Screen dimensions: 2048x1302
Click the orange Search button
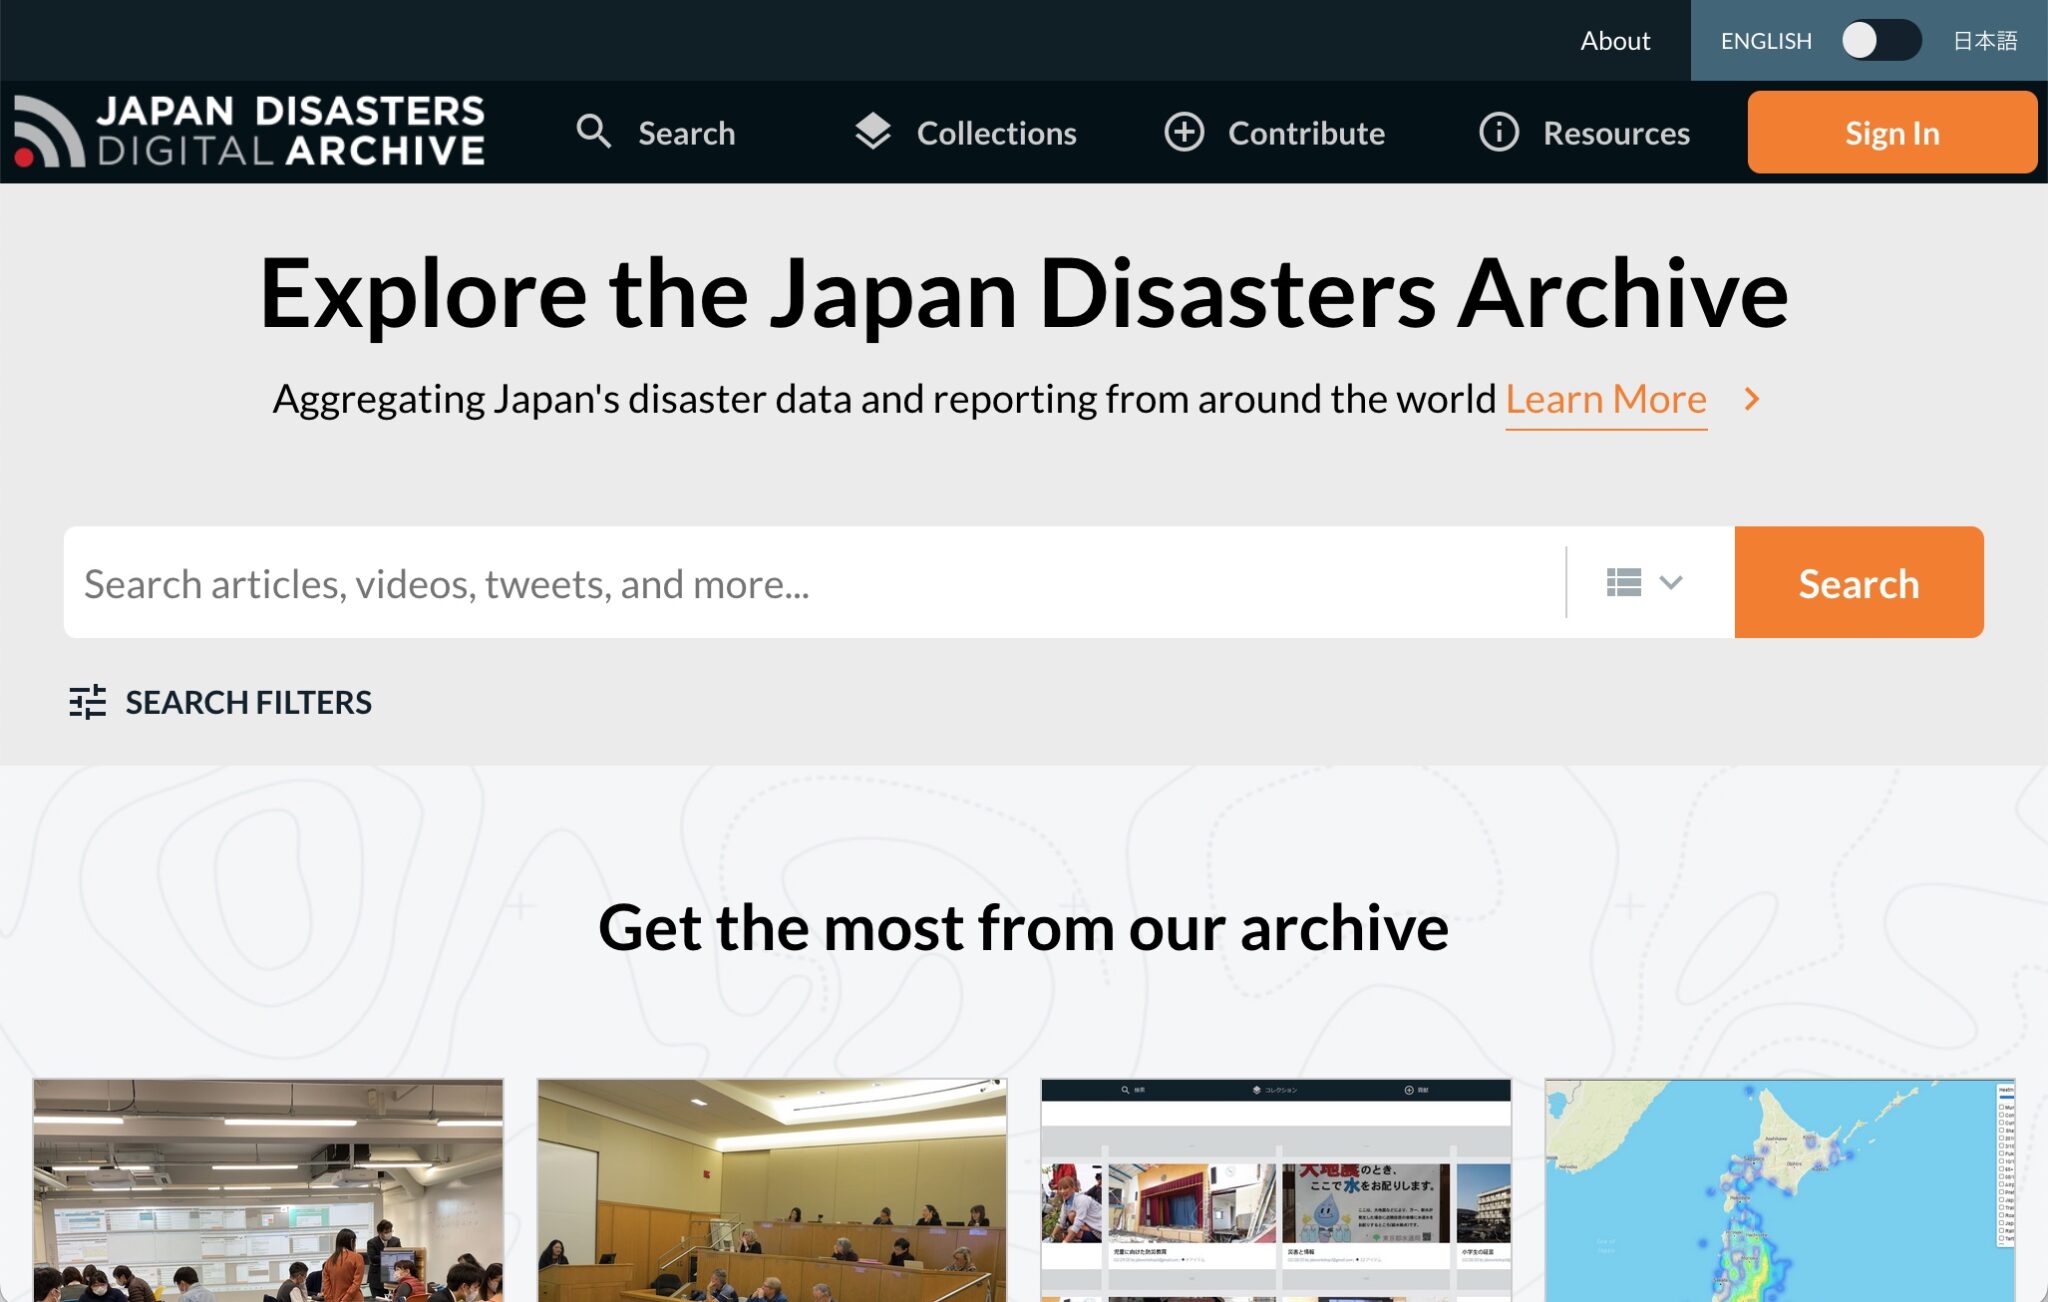(1859, 582)
